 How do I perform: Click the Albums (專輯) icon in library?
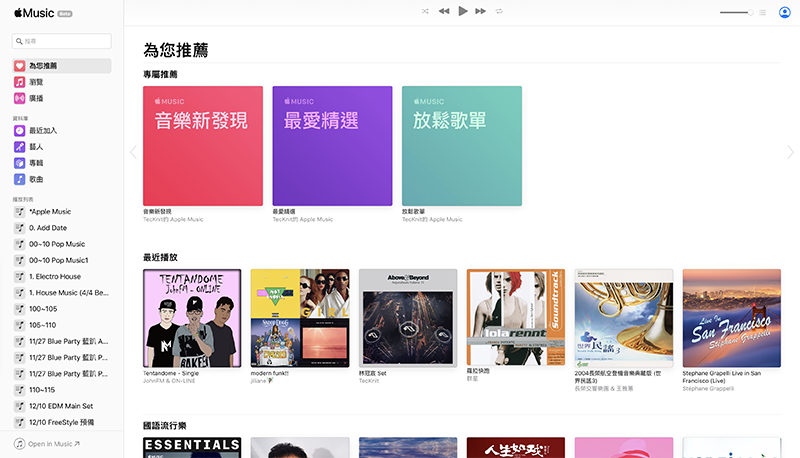point(20,163)
